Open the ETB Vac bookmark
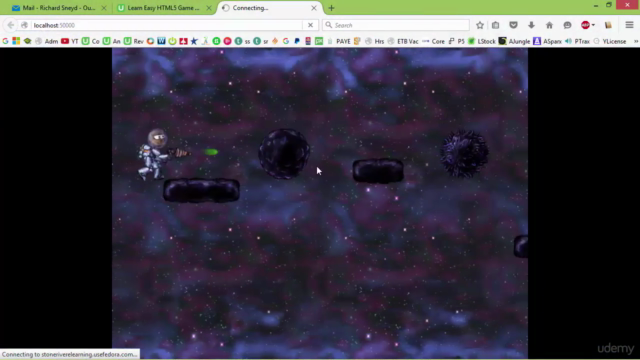 click(x=403, y=41)
